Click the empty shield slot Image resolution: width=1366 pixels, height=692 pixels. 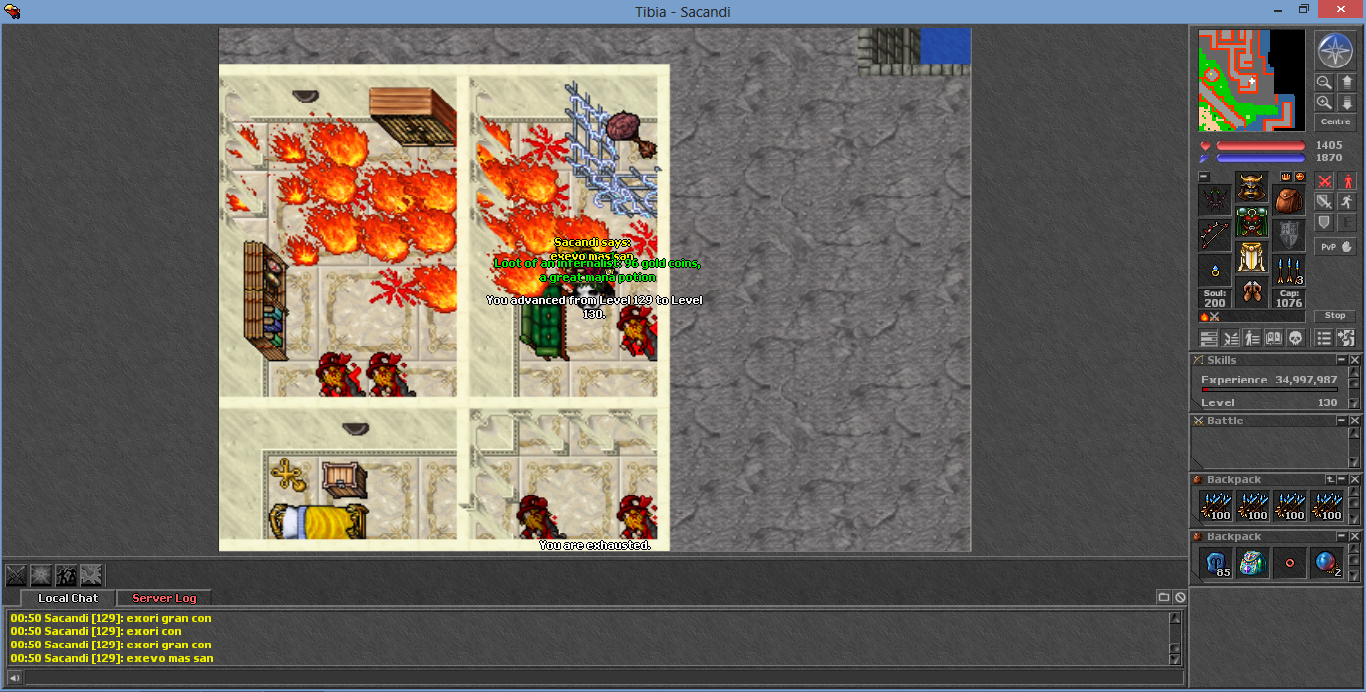tap(1288, 235)
